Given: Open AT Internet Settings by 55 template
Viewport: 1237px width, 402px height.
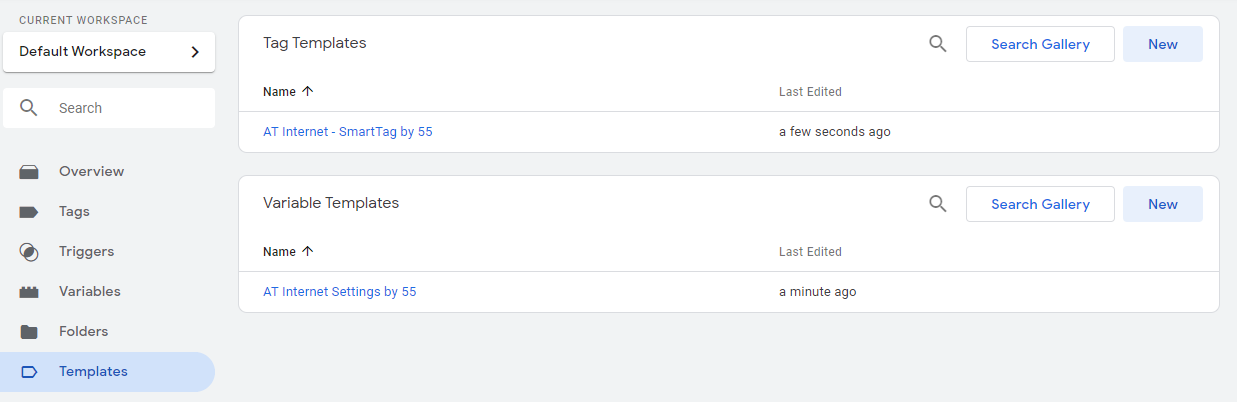Looking at the screenshot, I should [340, 292].
